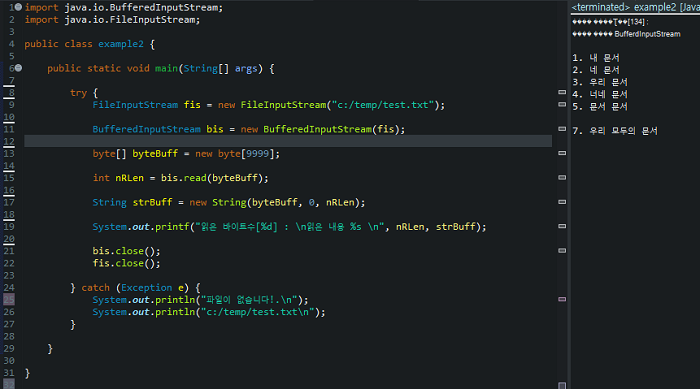700x389 pixels.
Task: Click ruler marker beside strBuff String line
Action: click(x=562, y=202)
